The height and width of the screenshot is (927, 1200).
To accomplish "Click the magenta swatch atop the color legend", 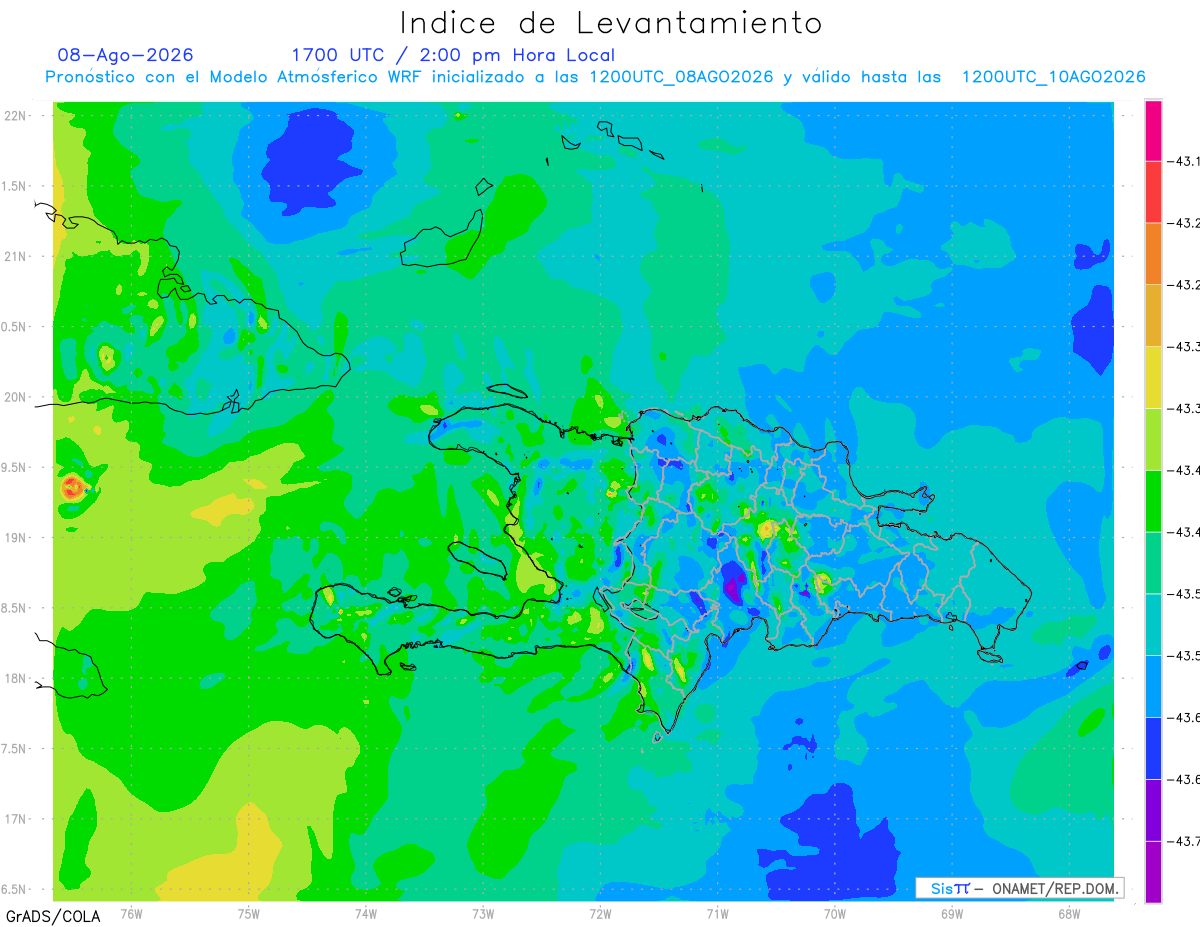I will click(1153, 131).
